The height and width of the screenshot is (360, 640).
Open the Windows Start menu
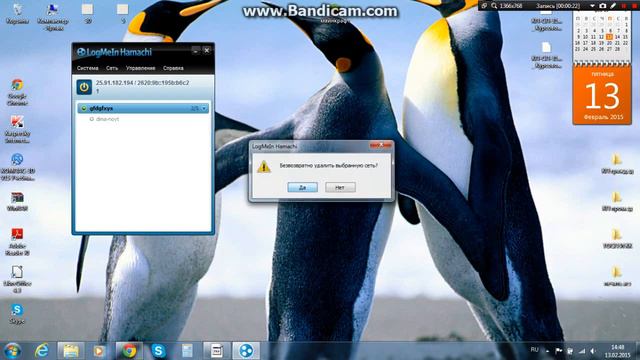[12, 351]
